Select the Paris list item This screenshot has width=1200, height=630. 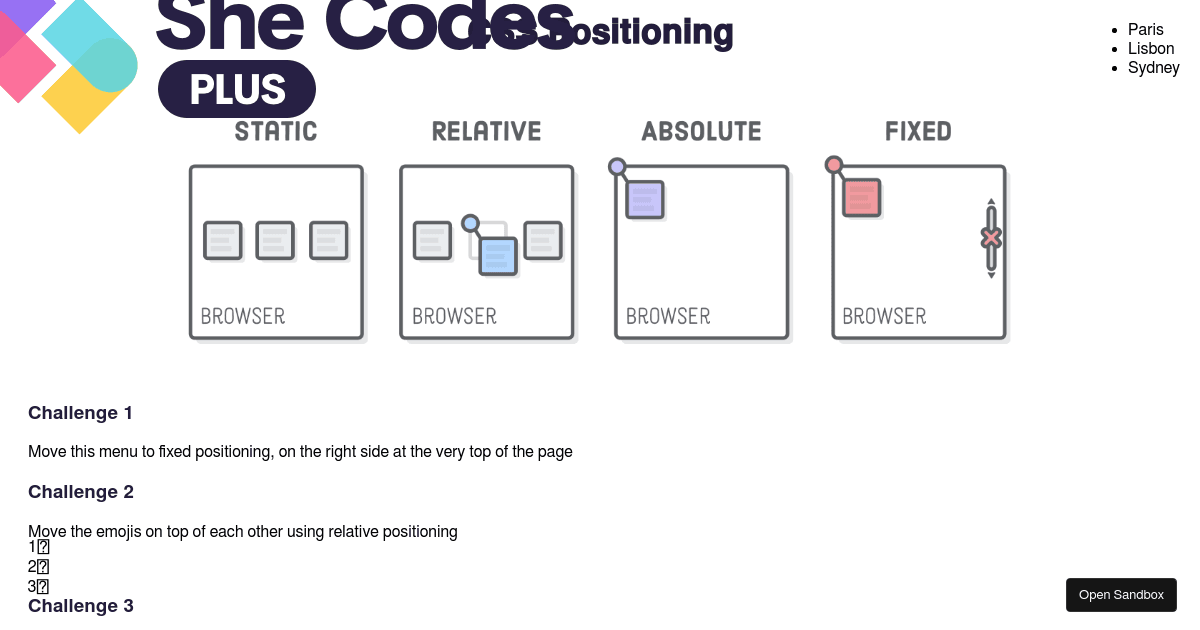[x=1146, y=29]
